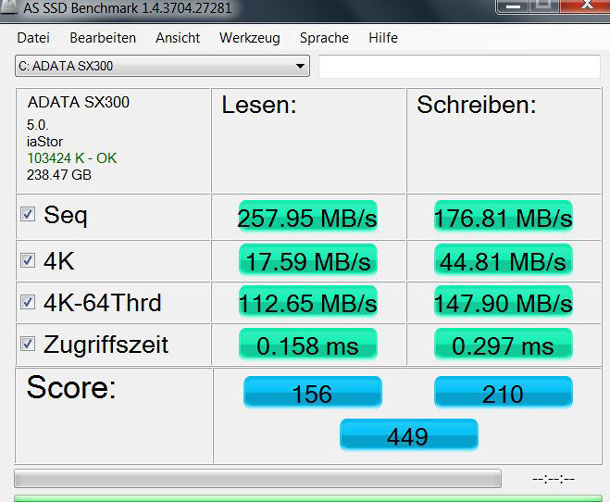
Task: Click the alignment status 103424 K - OK
Action: (72, 158)
